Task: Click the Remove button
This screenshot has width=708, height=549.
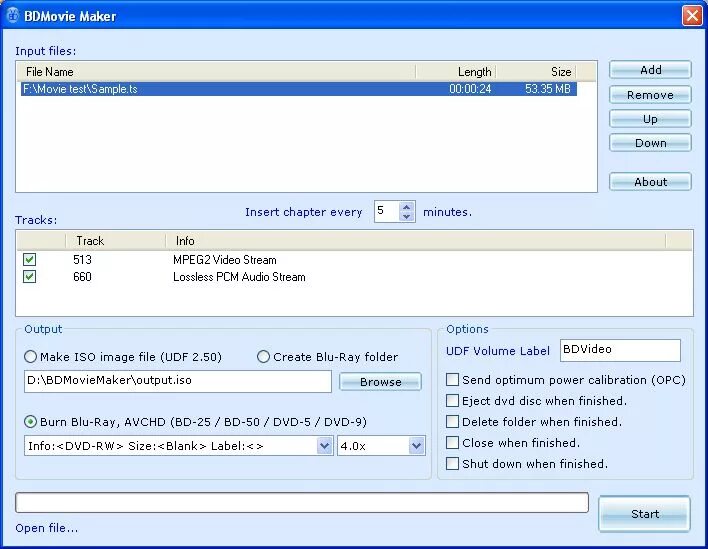Action: (650, 95)
